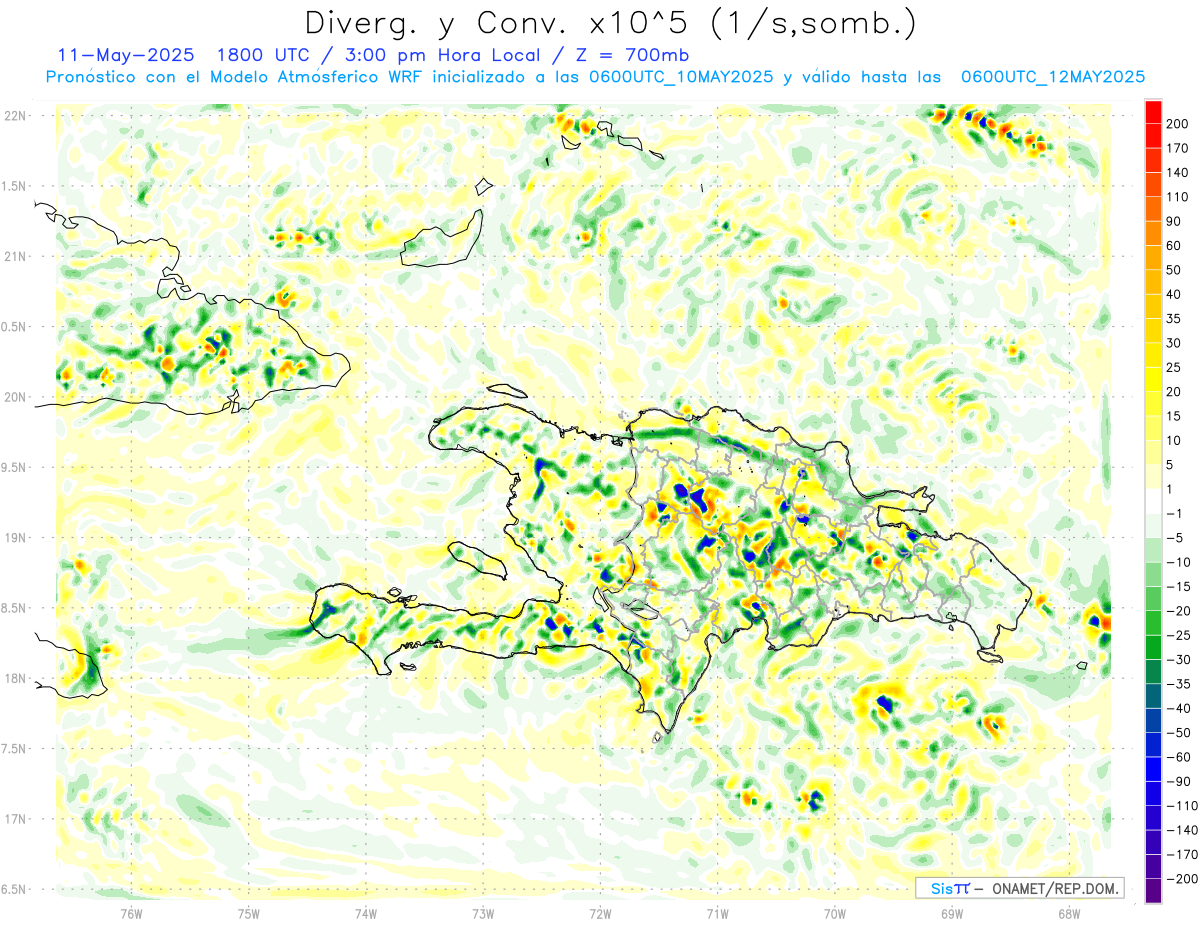Viewport: 1200px width, 927px height.
Task: Click the '69W' longitude label
Action: click(952, 913)
